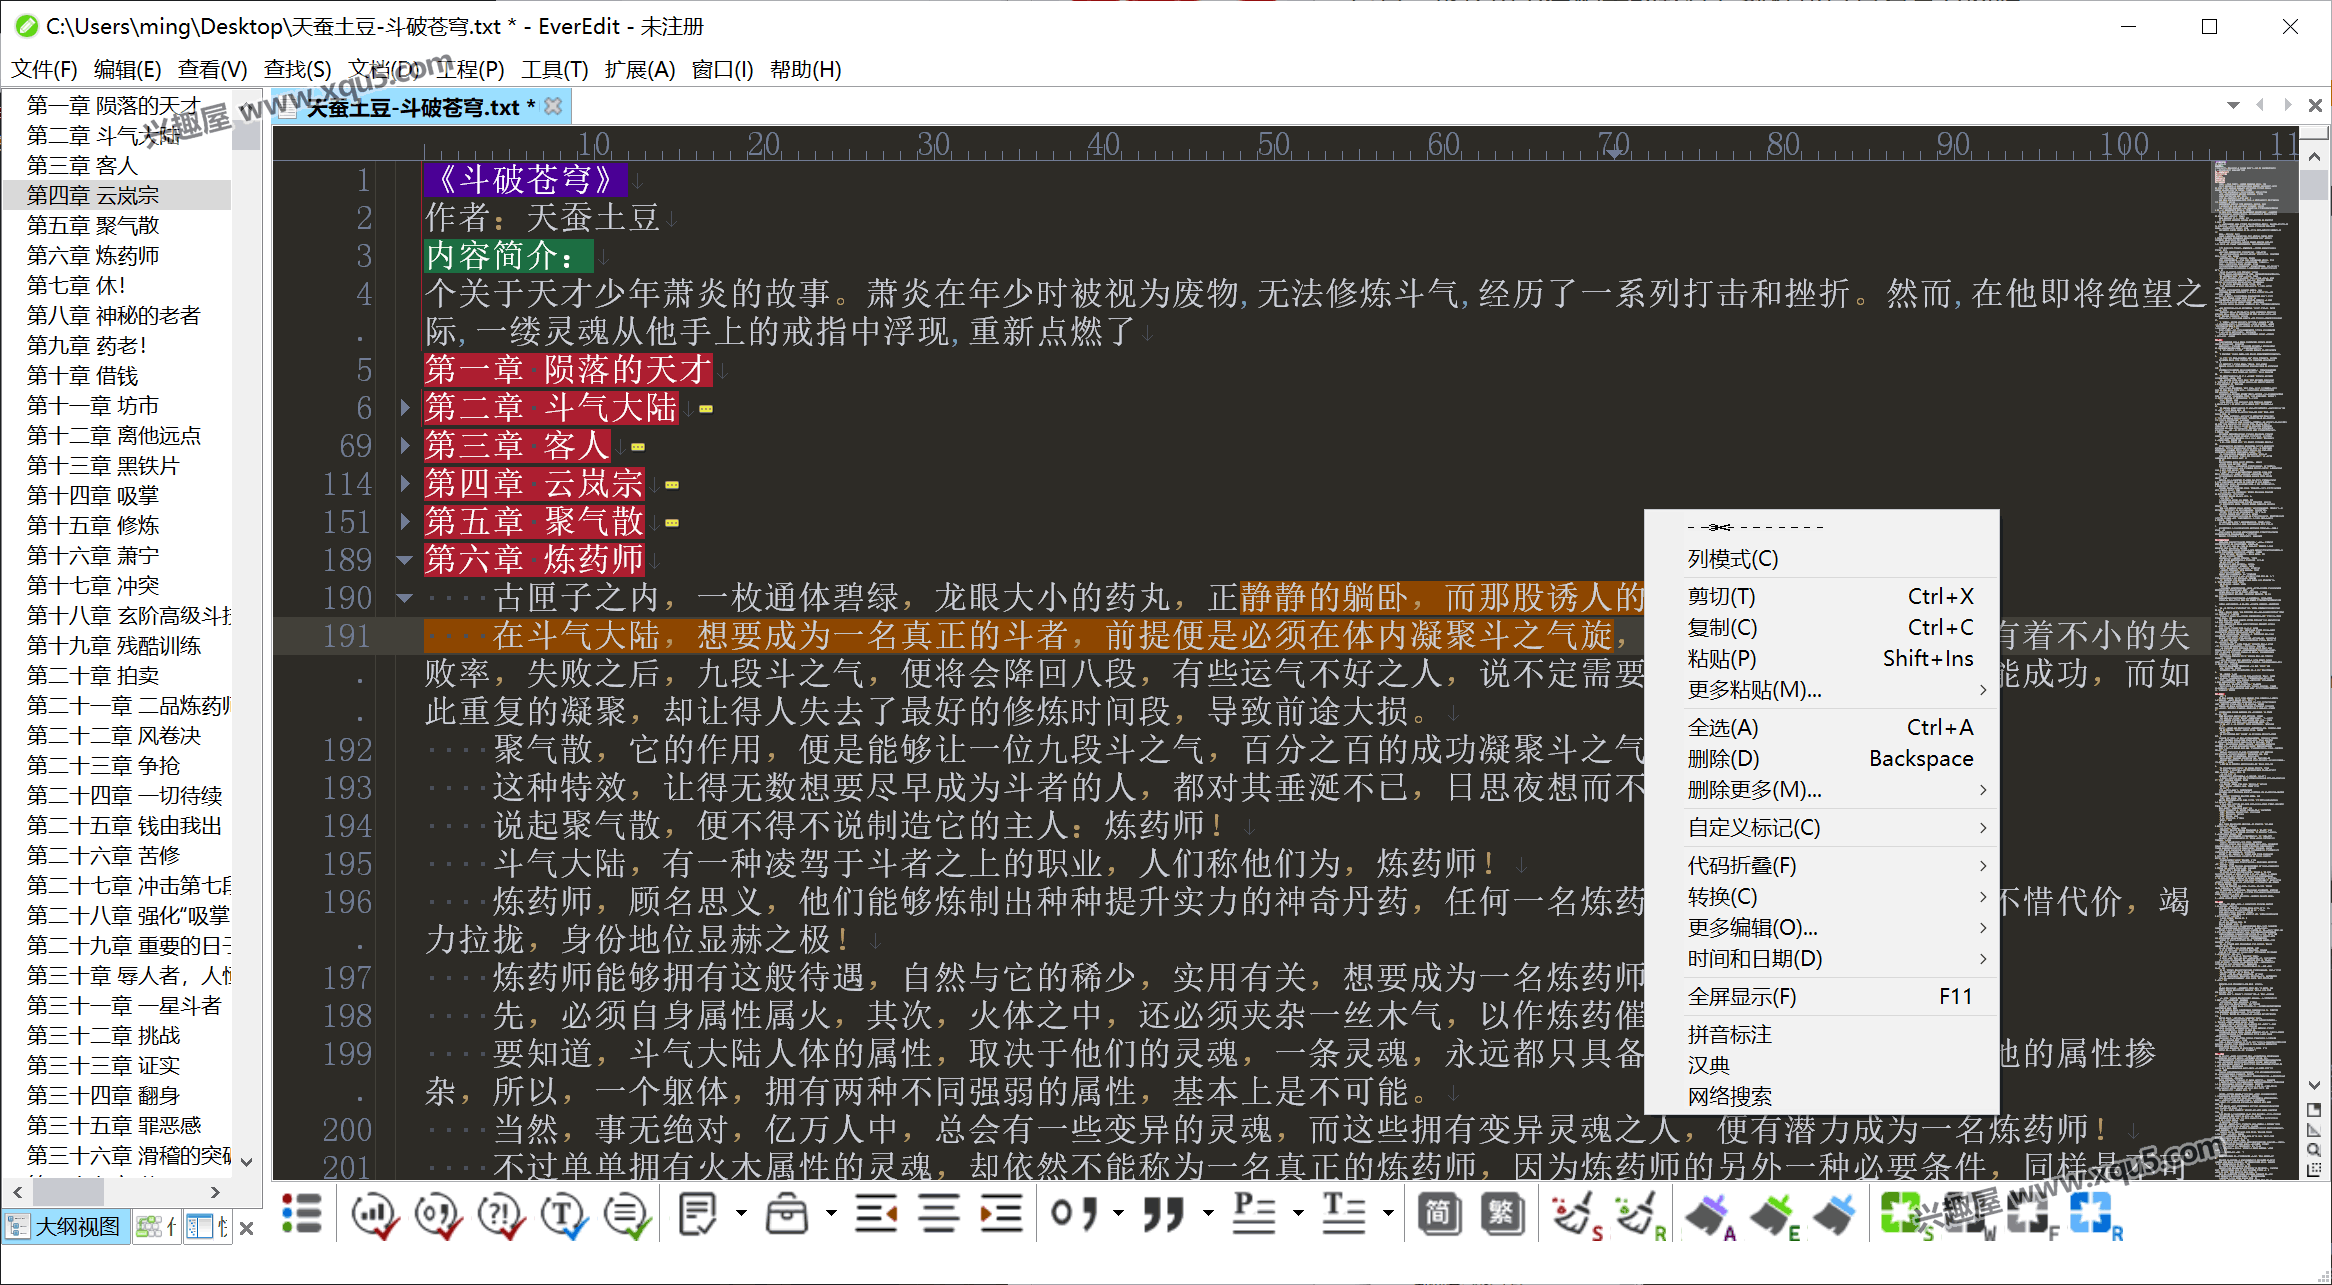Open the 查看(V) menu

tap(212, 69)
